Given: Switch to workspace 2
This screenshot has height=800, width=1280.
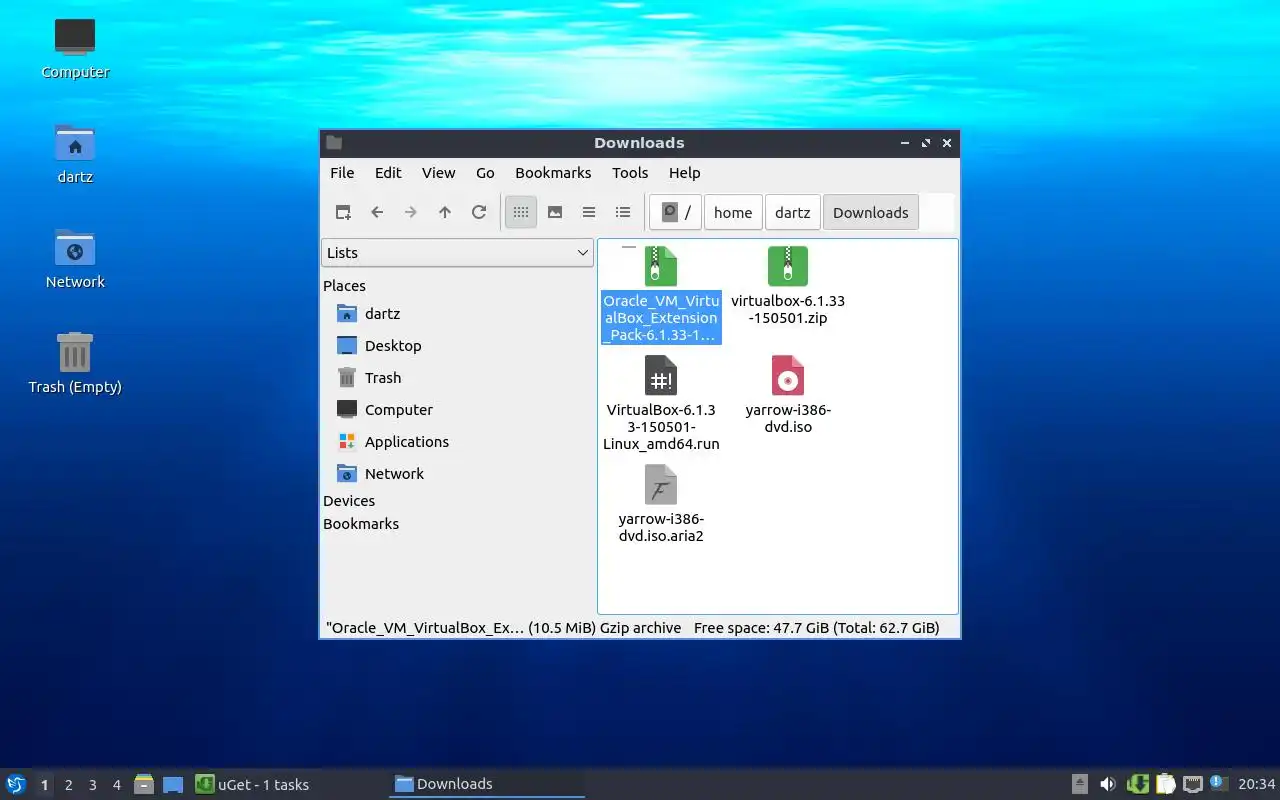Looking at the screenshot, I should (x=68, y=785).
